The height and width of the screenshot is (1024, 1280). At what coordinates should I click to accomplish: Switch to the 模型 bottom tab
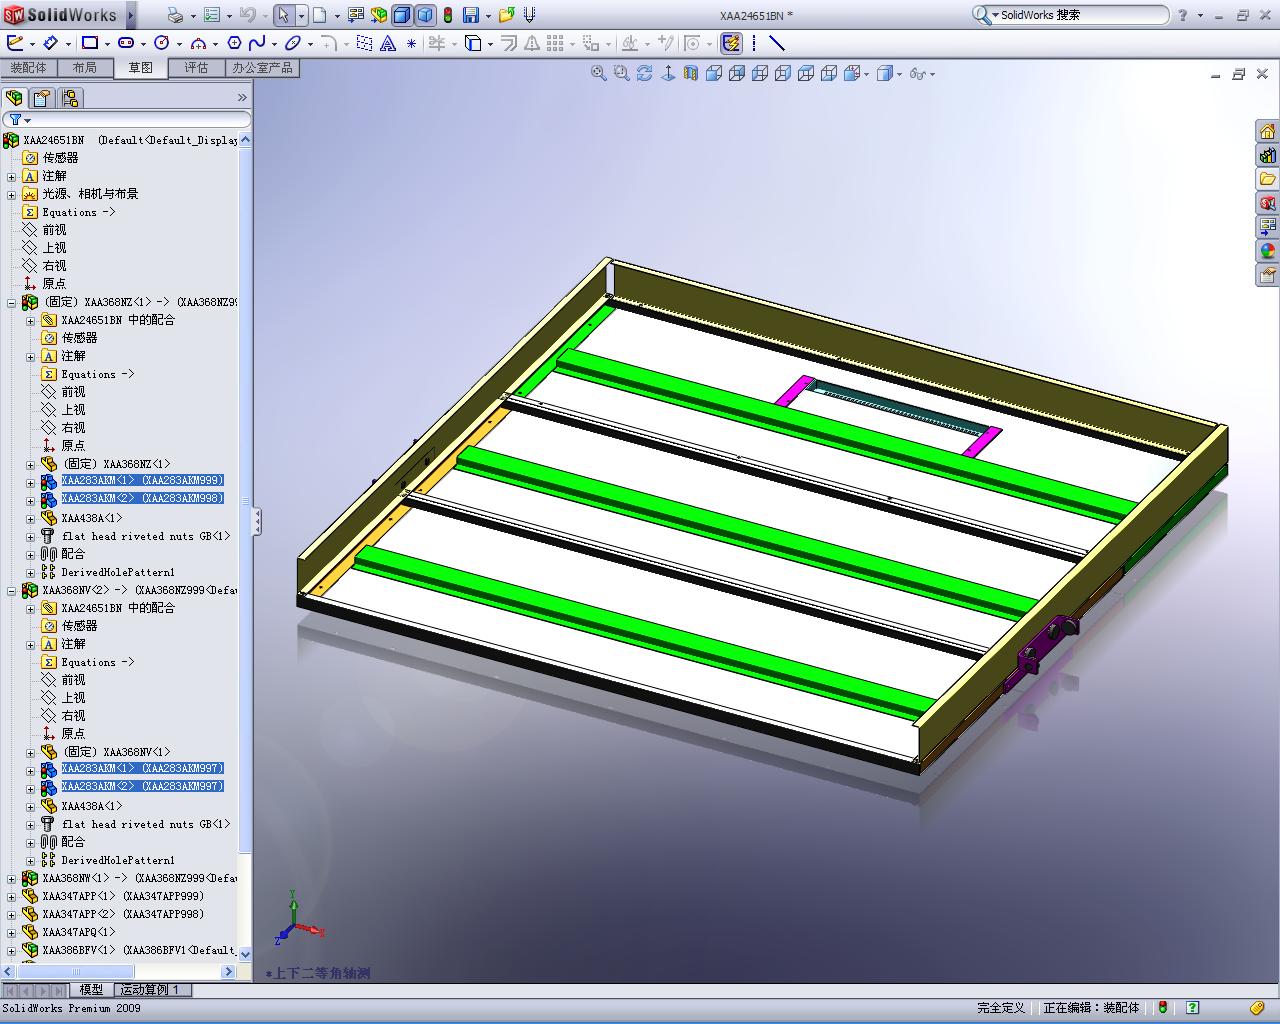coord(91,990)
